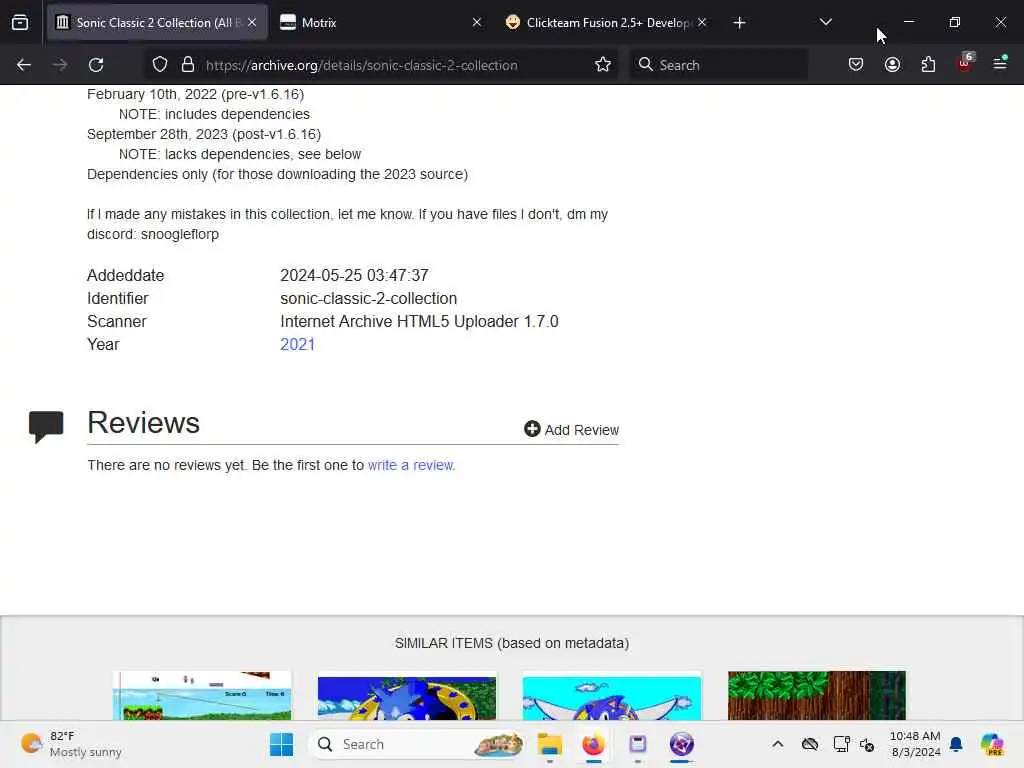
Task: Click the Reviews speech bubble icon
Action: [x=46, y=427]
